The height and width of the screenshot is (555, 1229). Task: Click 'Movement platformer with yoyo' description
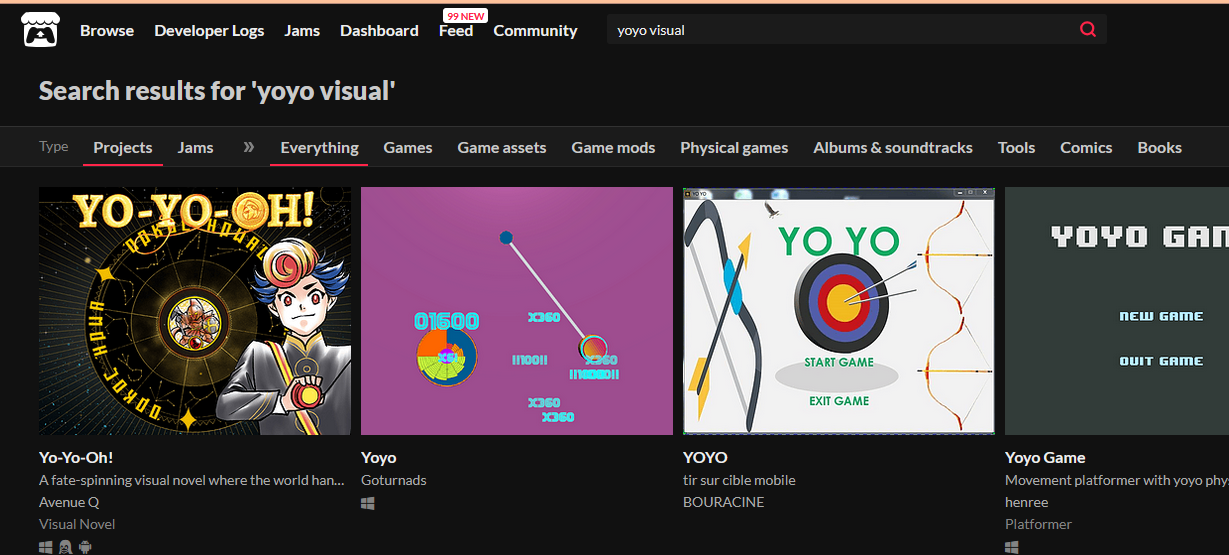pyautogui.click(x=1117, y=480)
